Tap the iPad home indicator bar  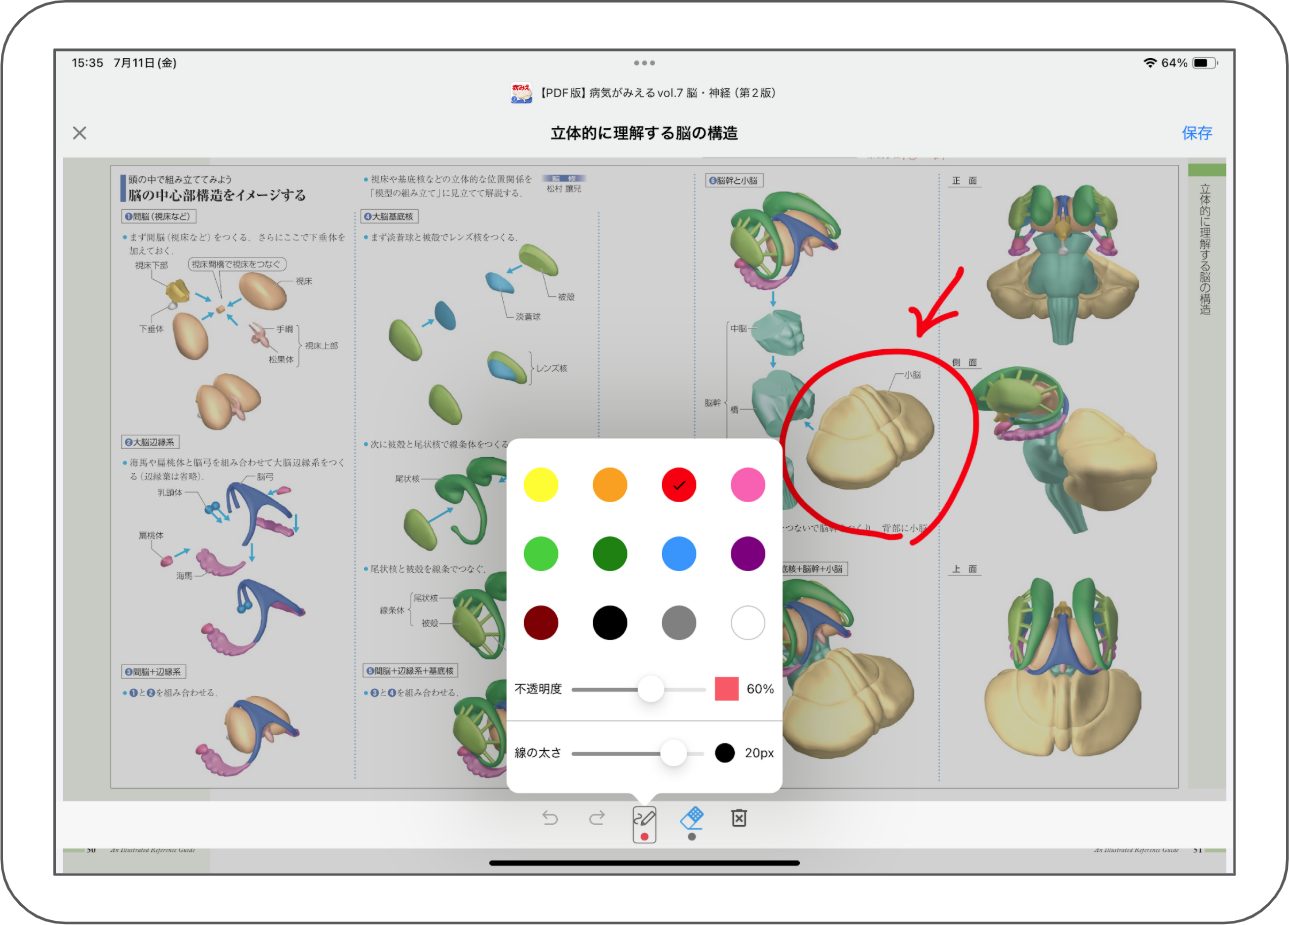pyautogui.click(x=644, y=862)
